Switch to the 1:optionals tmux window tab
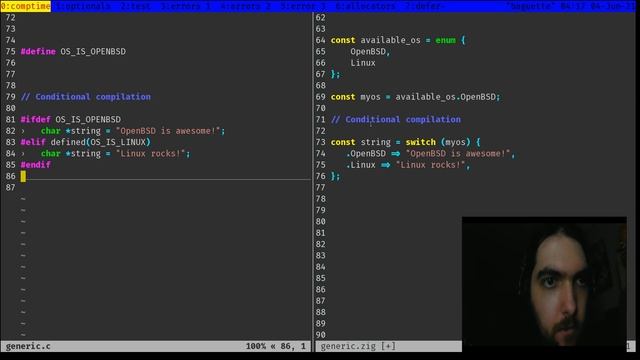The height and width of the screenshot is (360, 640). click(82, 6)
